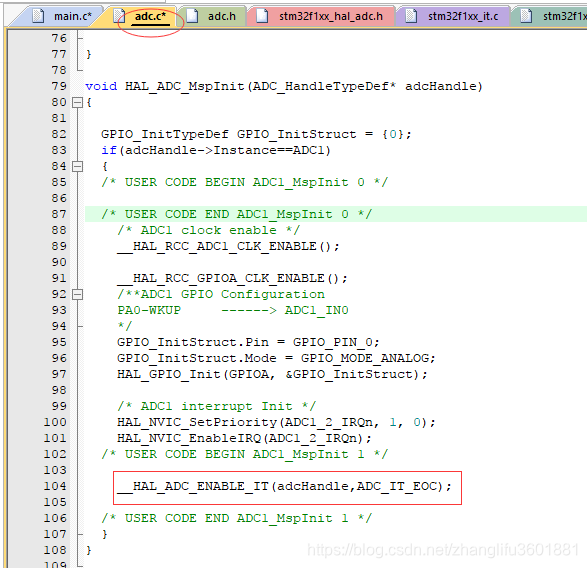
Task: Click the file icon on stm32f1xx_it.c tab
Action: [x=411, y=16]
